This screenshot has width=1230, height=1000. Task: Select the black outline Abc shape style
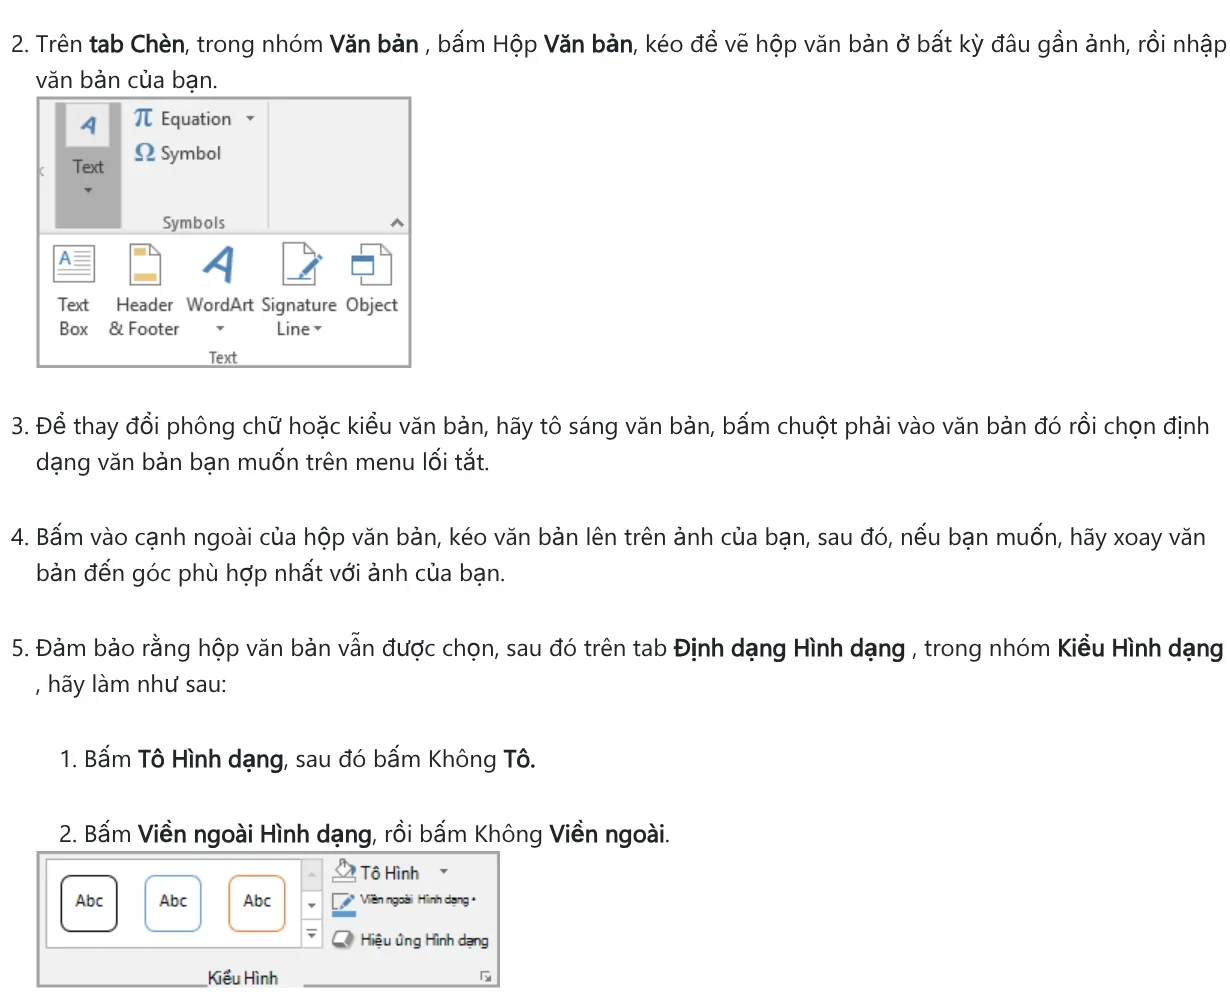(89, 903)
